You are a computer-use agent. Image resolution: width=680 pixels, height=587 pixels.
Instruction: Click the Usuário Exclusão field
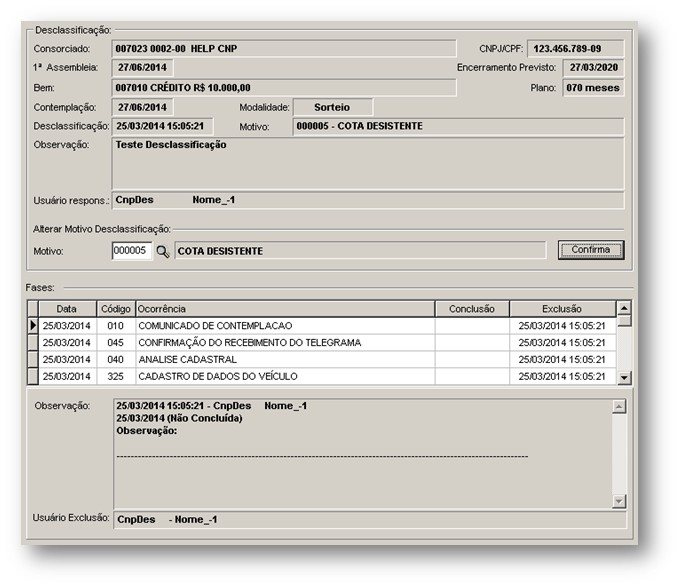coord(370,519)
